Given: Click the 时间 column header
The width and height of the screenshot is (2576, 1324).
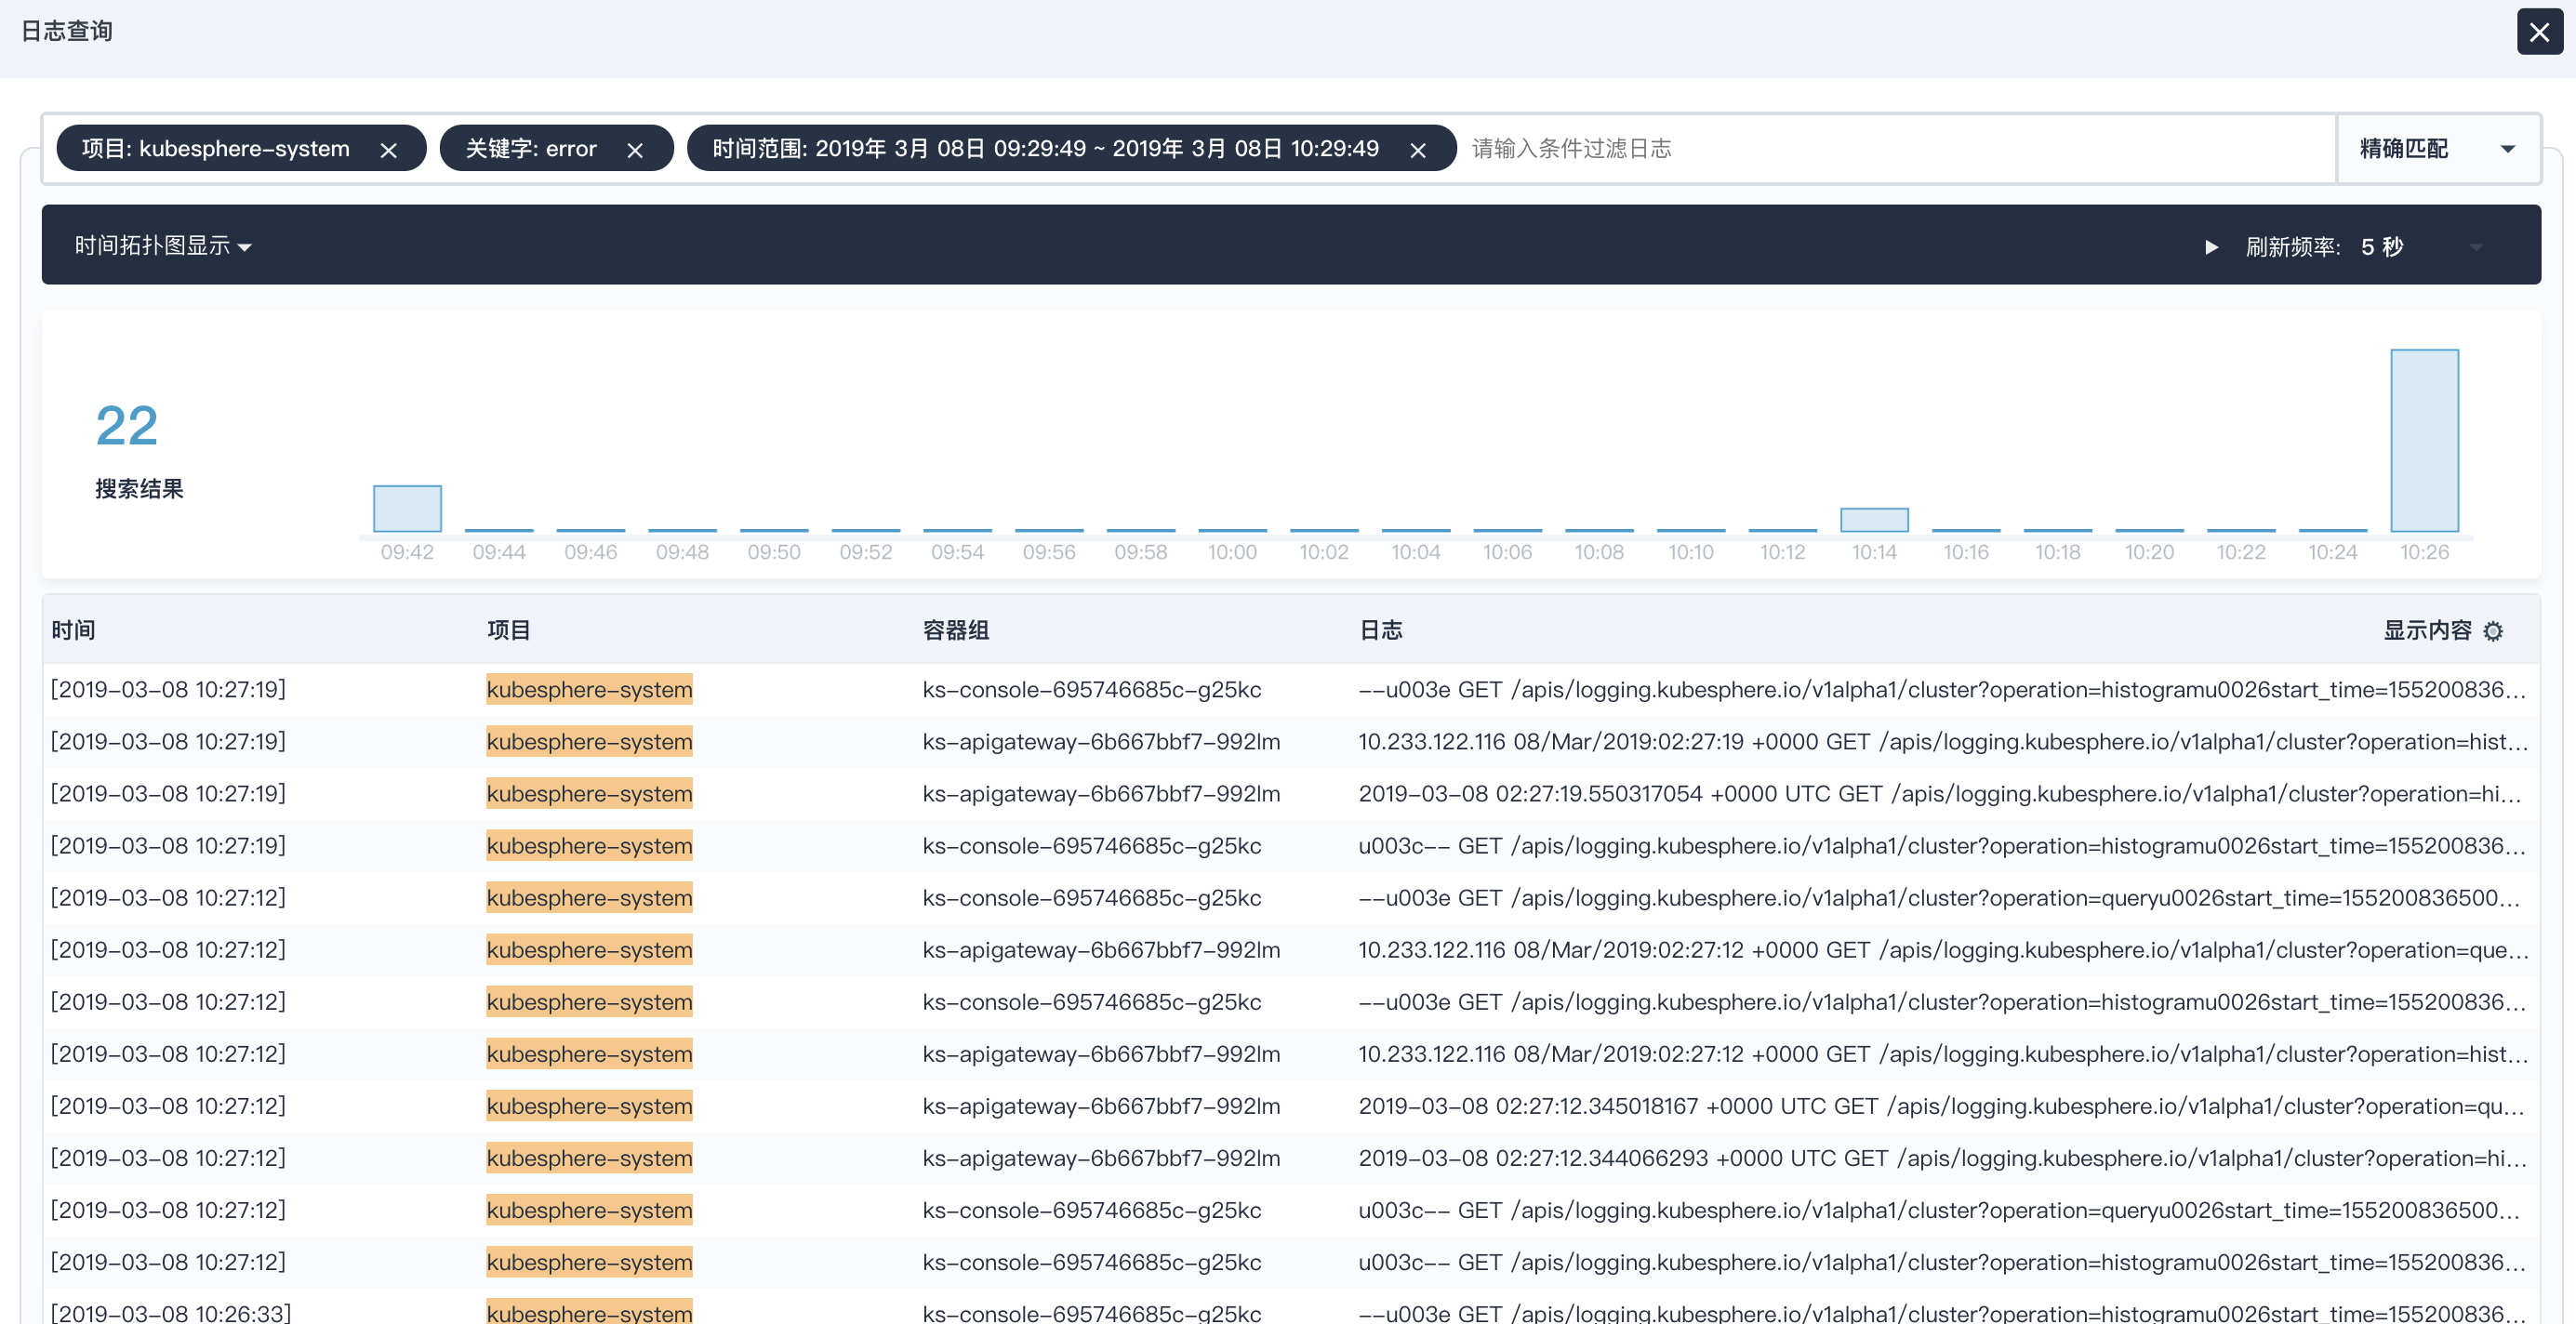Looking at the screenshot, I should pyautogui.click(x=73, y=630).
